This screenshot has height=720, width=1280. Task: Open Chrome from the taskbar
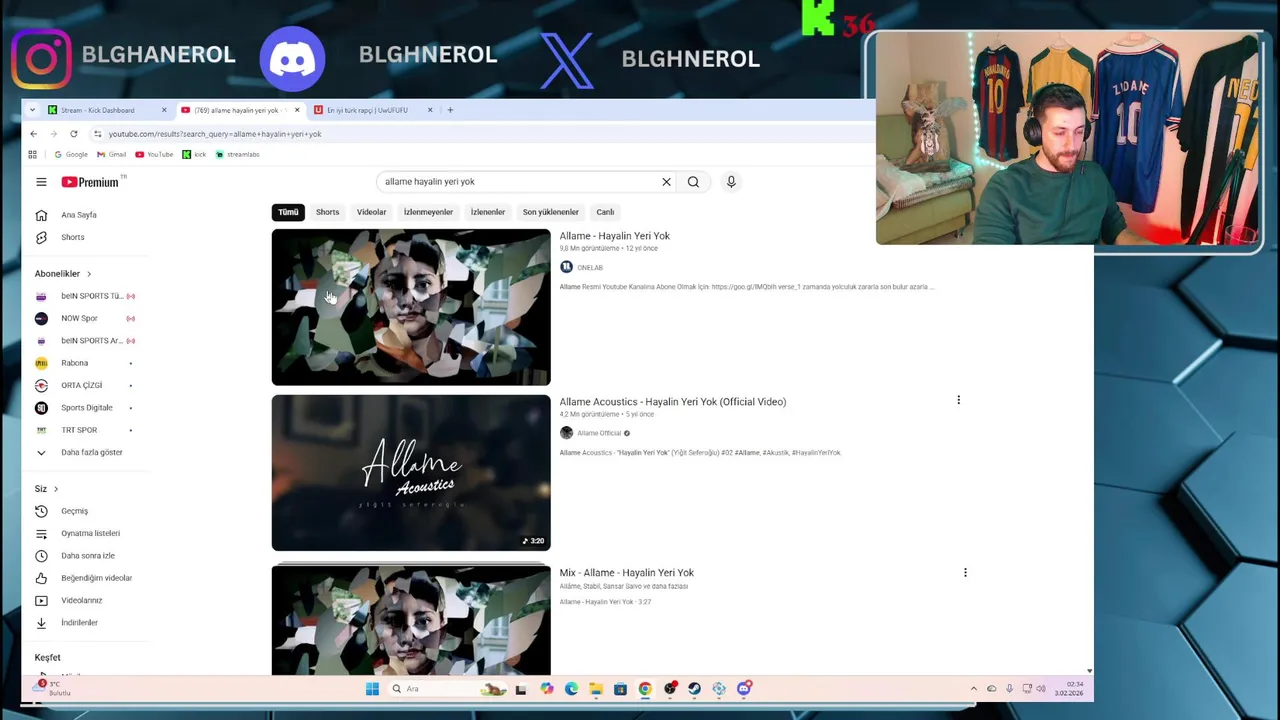pyautogui.click(x=645, y=689)
